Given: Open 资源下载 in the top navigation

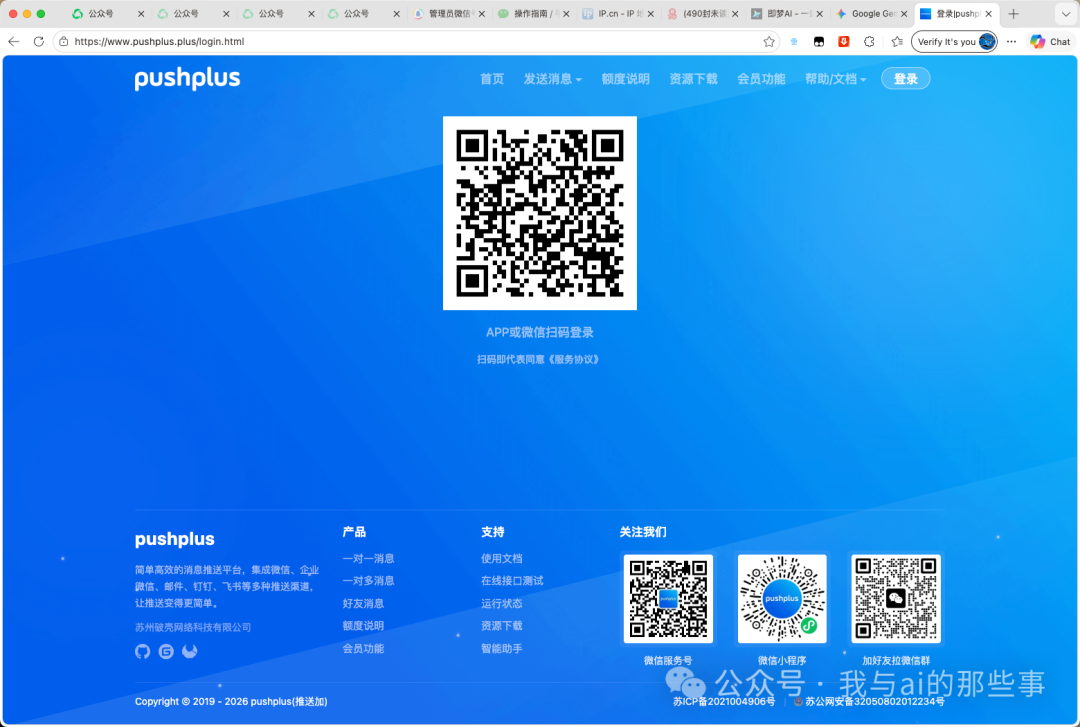Looking at the screenshot, I should (694, 79).
